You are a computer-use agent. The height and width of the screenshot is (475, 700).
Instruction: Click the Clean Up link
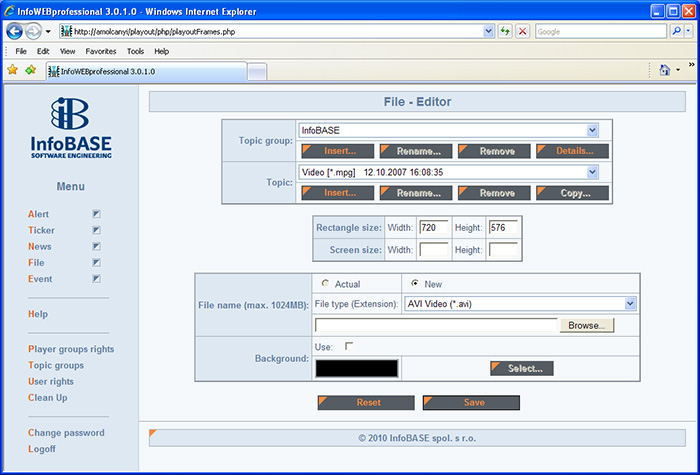(48, 397)
